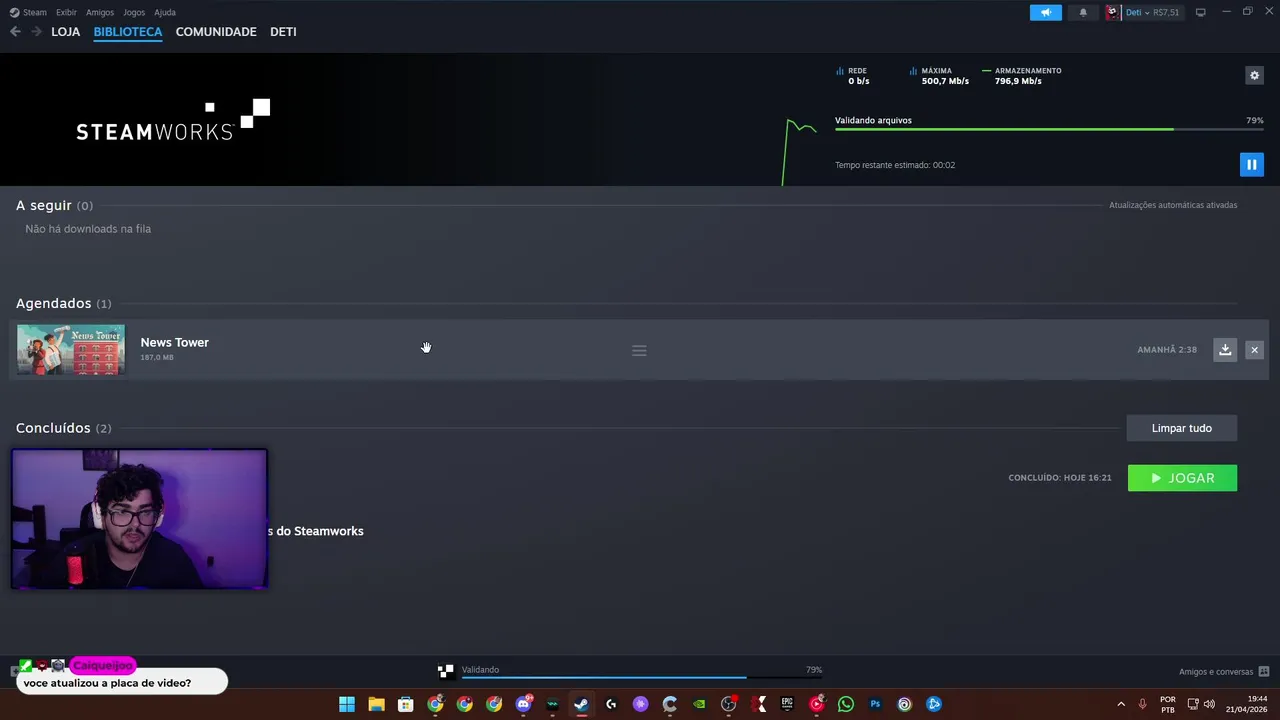Open the Exibir menu
This screenshot has width=1280, height=720.
point(66,12)
